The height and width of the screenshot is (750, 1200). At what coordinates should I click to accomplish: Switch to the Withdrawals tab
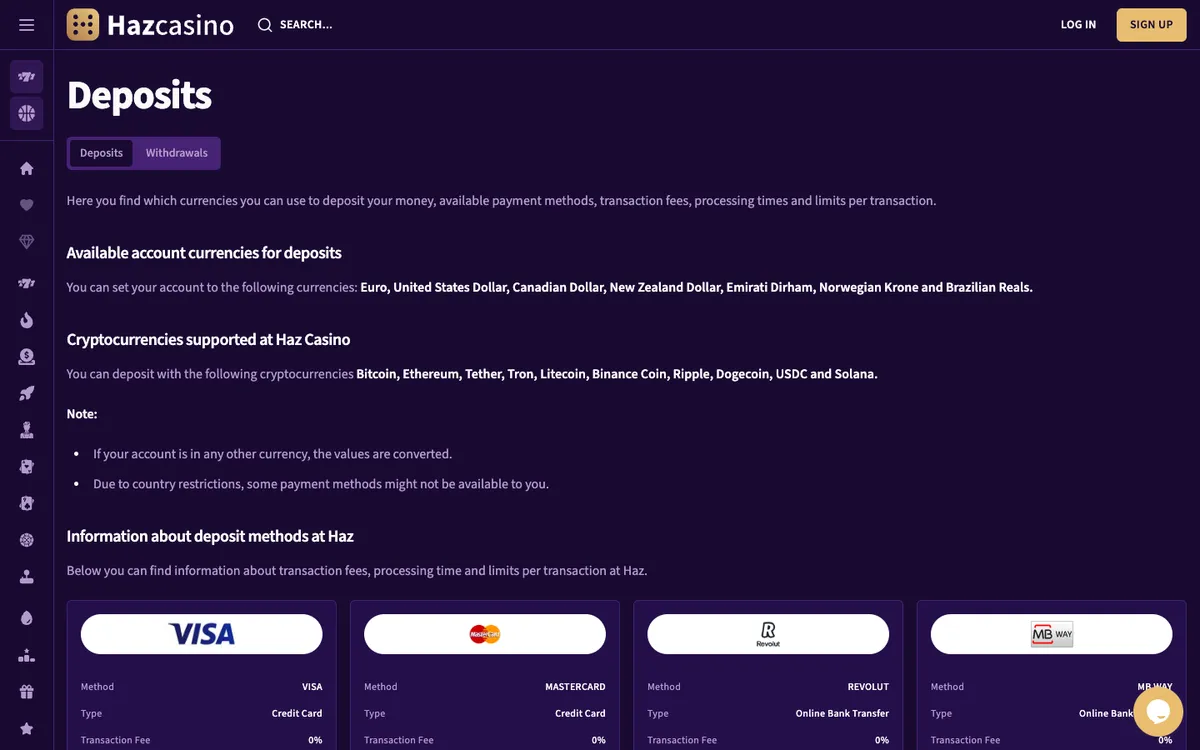pos(177,153)
